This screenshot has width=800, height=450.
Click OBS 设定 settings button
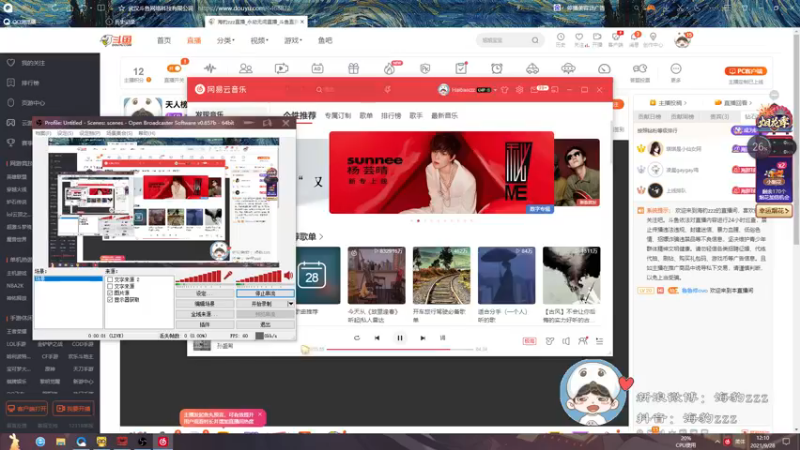(205, 293)
